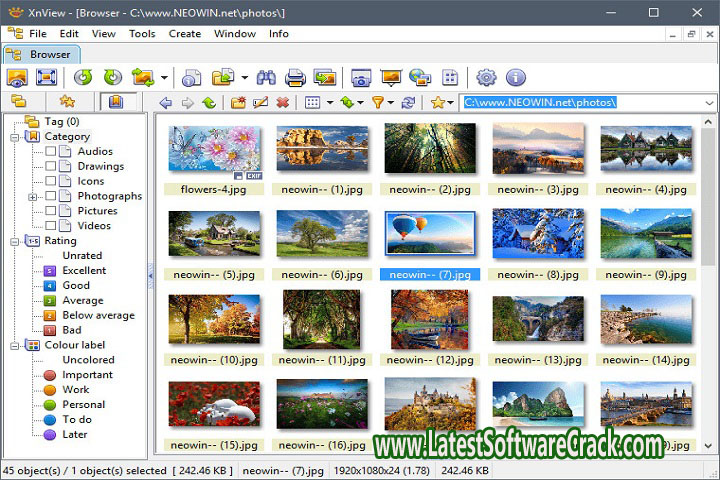This screenshot has height=480, width=720.
Task: Tick the Pictures category checkbox
Action: click(x=50, y=211)
